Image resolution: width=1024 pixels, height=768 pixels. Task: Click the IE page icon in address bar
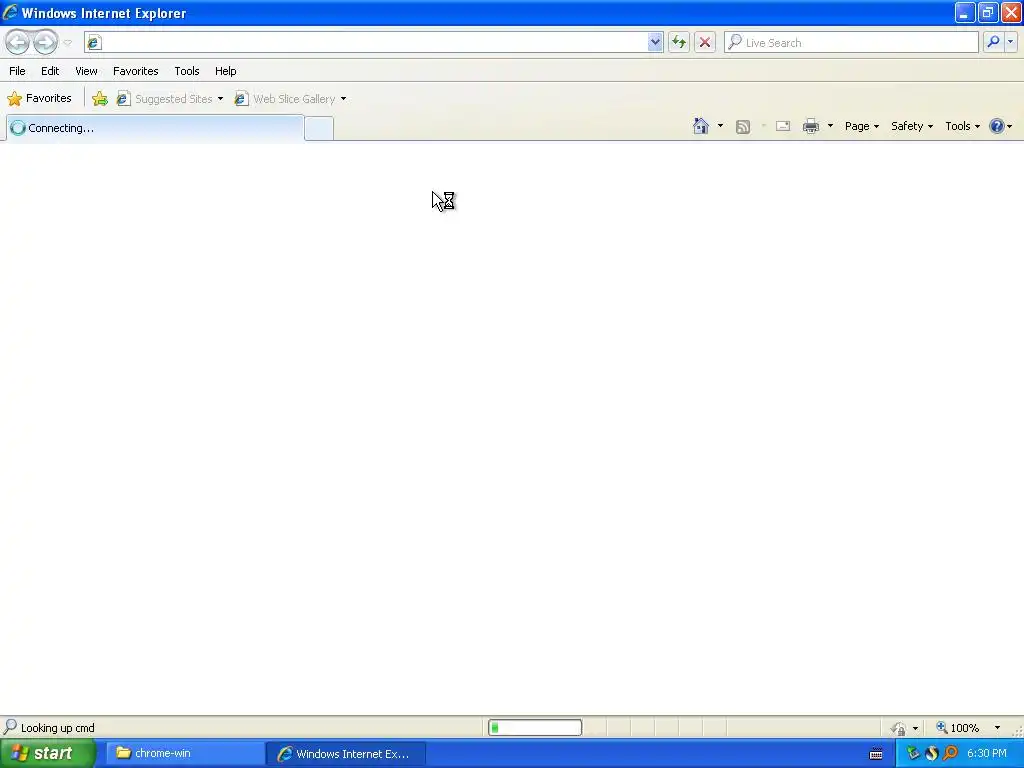(x=94, y=42)
